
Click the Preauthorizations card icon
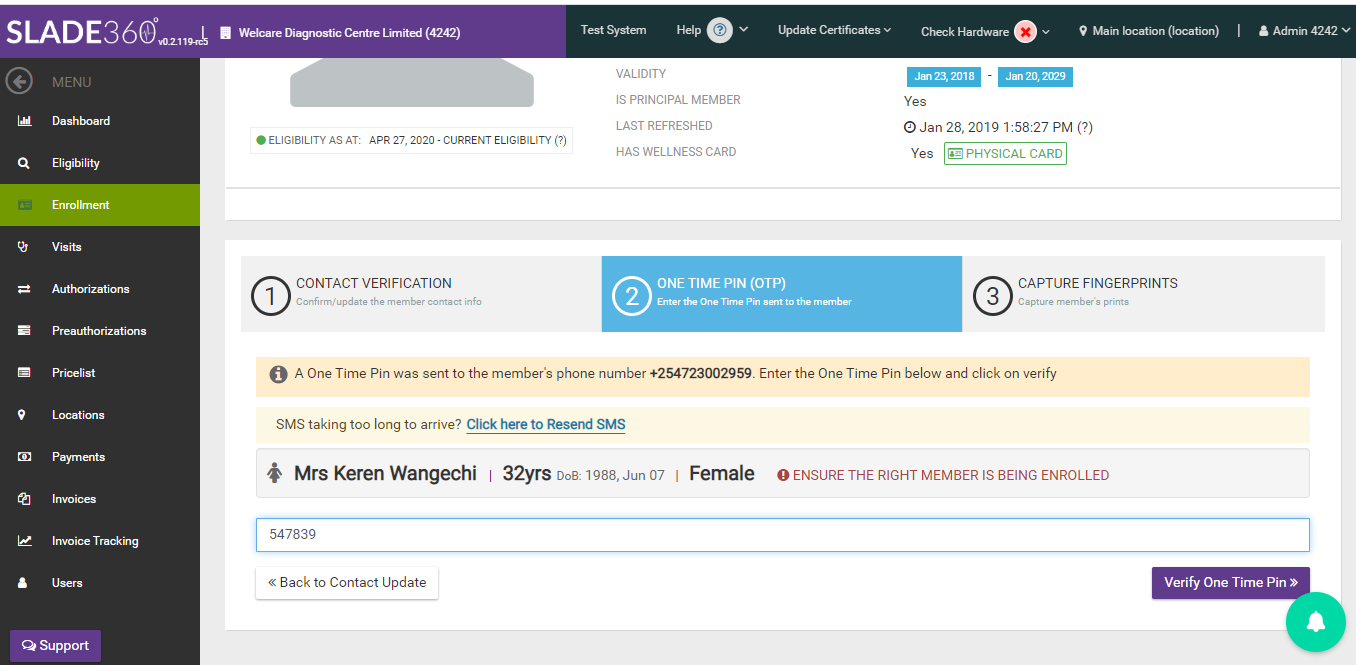pos(25,331)
